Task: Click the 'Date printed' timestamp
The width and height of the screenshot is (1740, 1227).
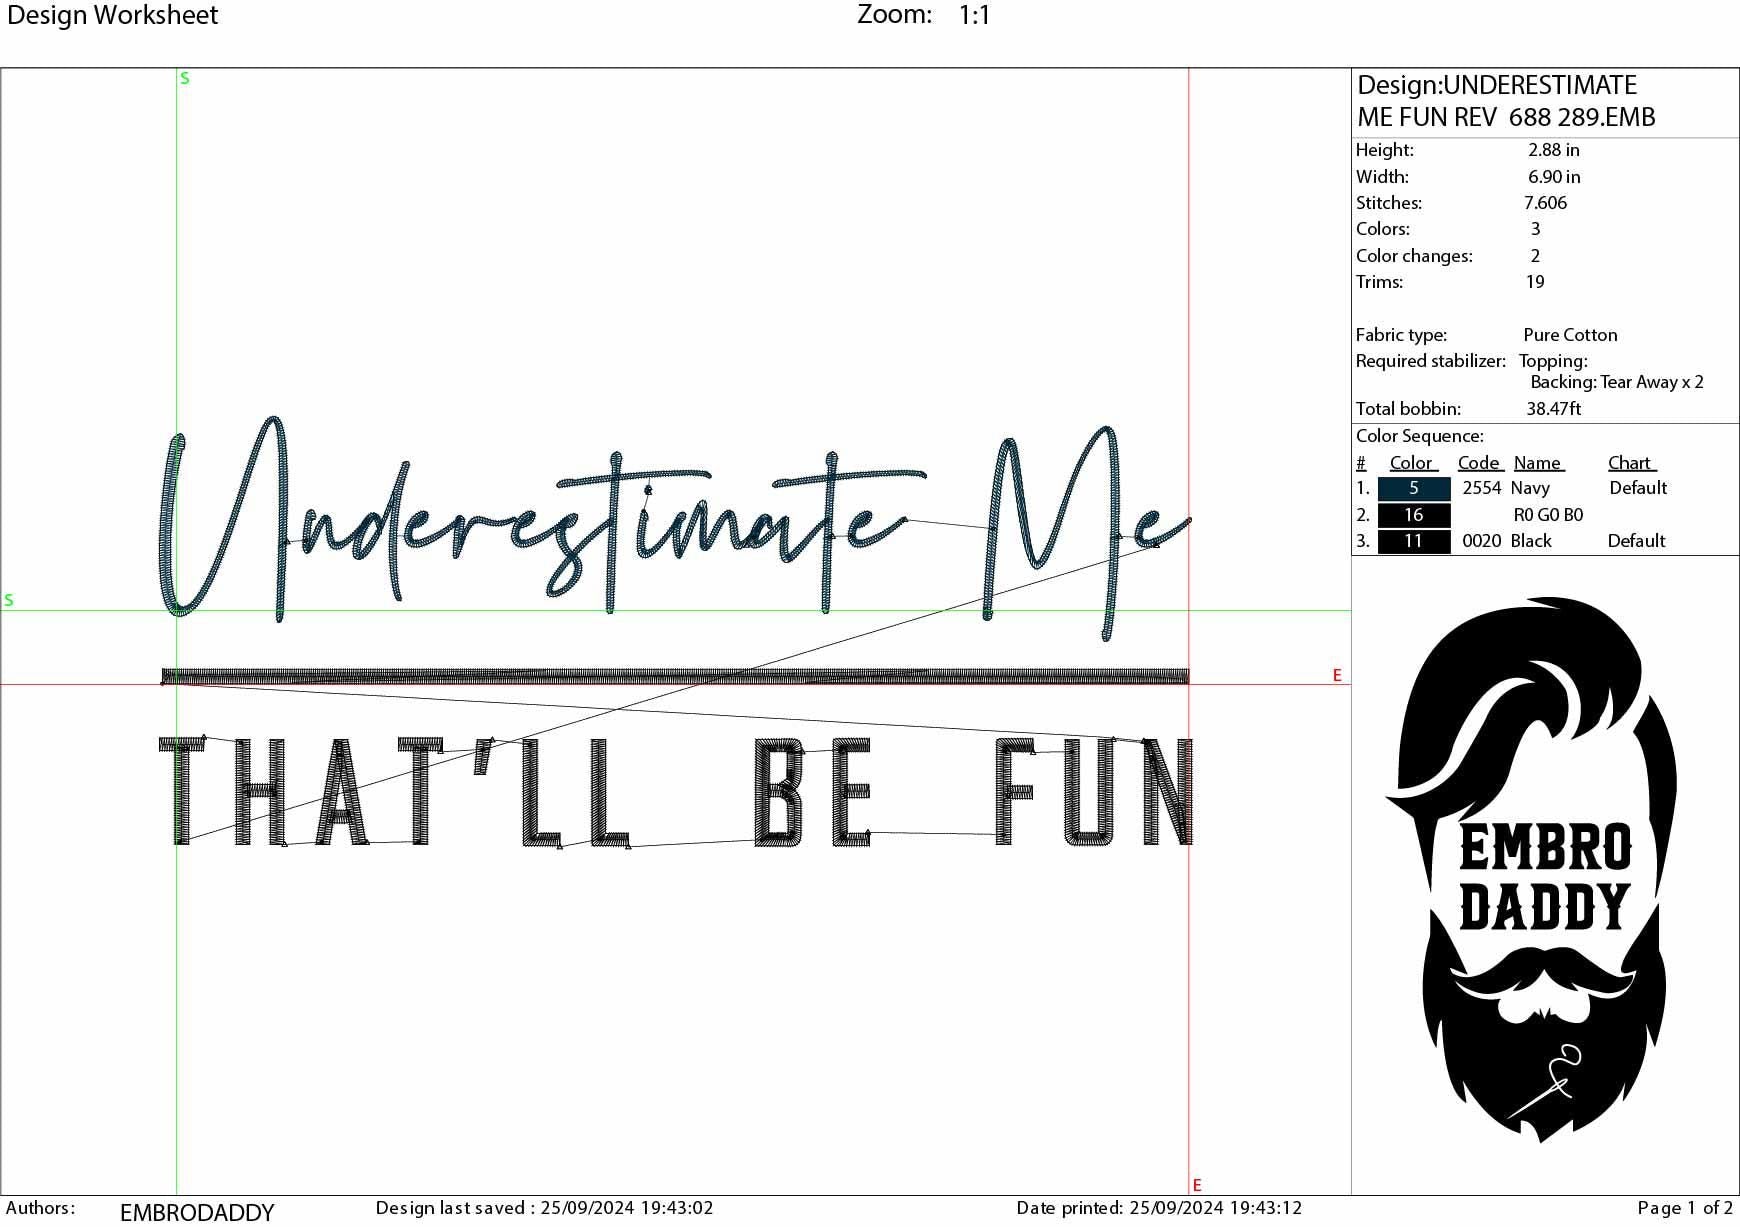Action: (x=1159, y=1208)
